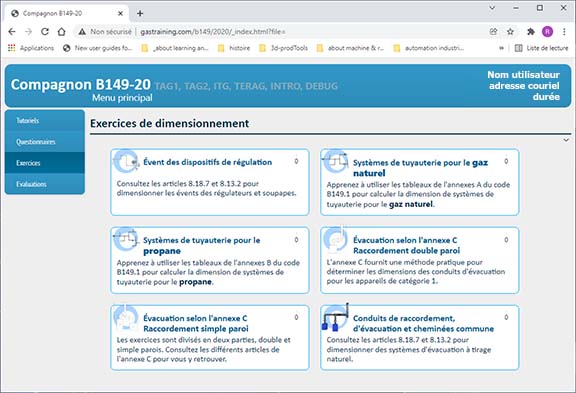Click the 'Raccordement double paroi' card icon
The height and width of the screenshot is (393, 576).
tap(335, 239)
